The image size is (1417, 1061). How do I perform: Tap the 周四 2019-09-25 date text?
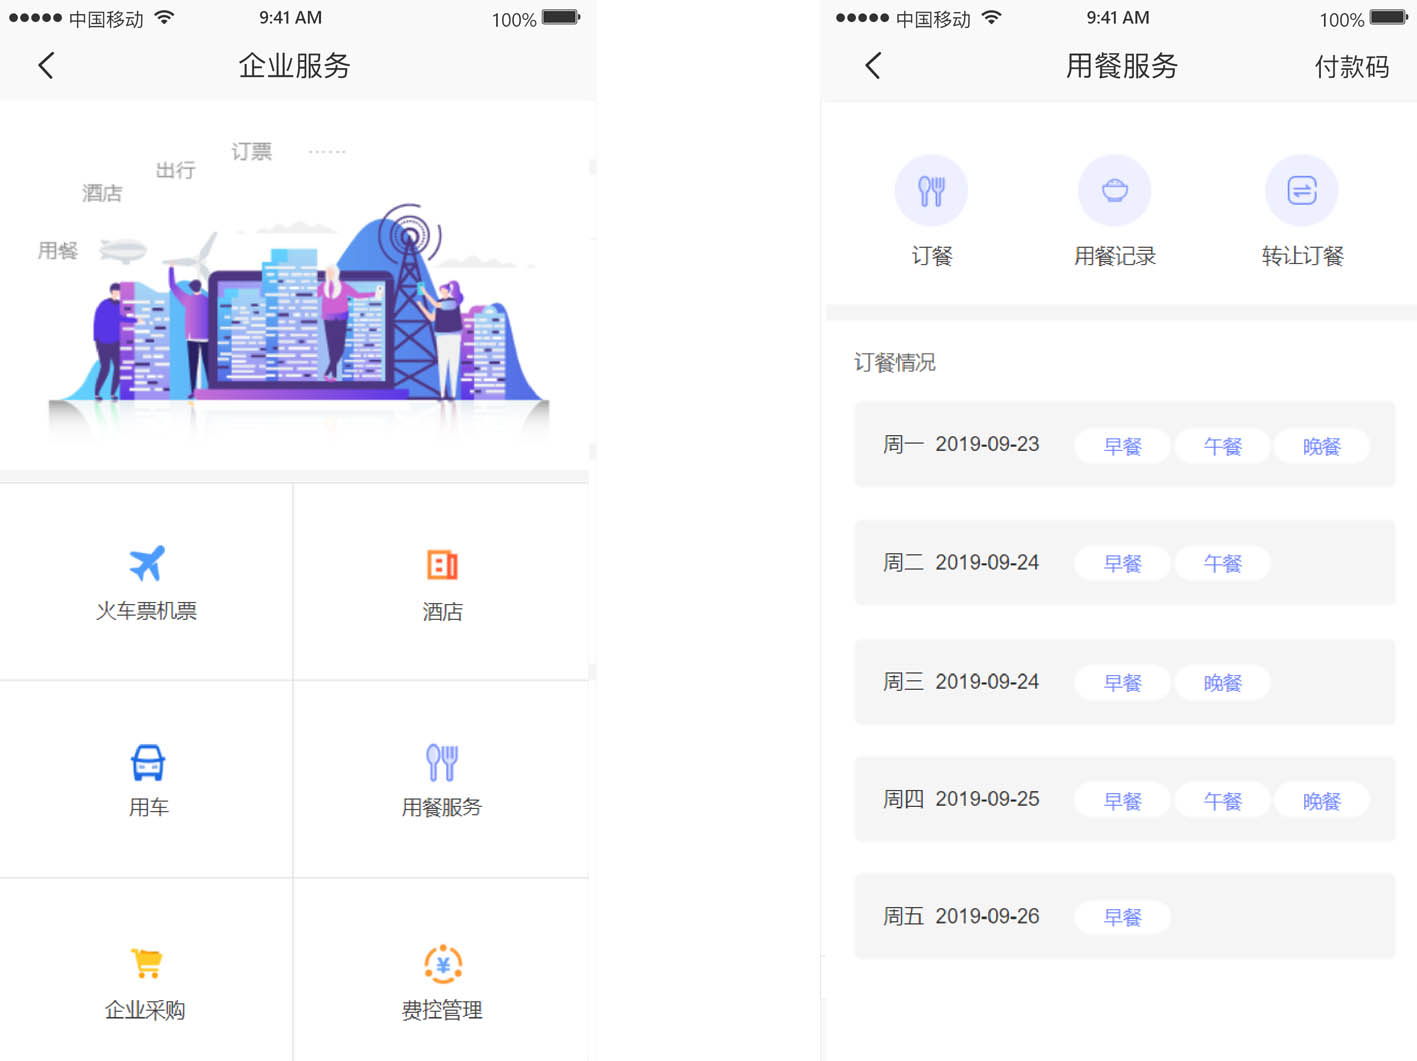pyautogui.click(x=961, y=799)
